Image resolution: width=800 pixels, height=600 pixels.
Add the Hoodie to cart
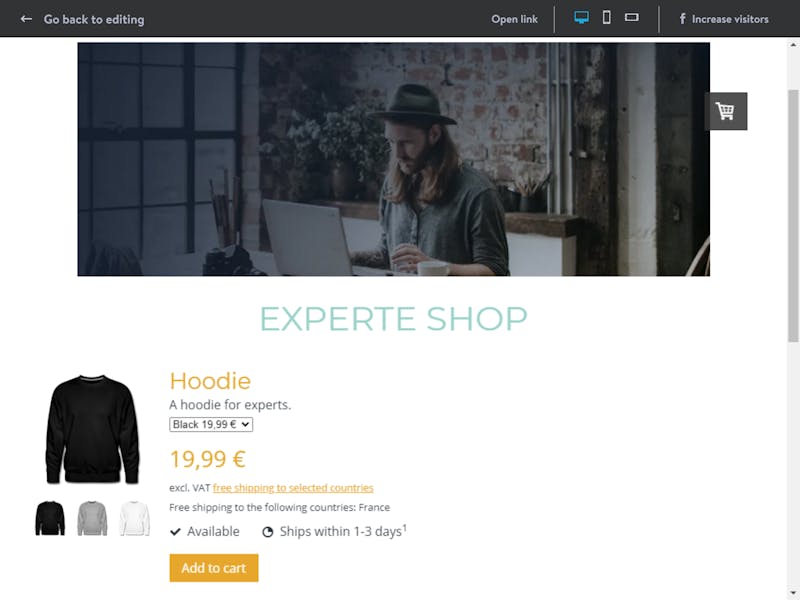[214, 568]
